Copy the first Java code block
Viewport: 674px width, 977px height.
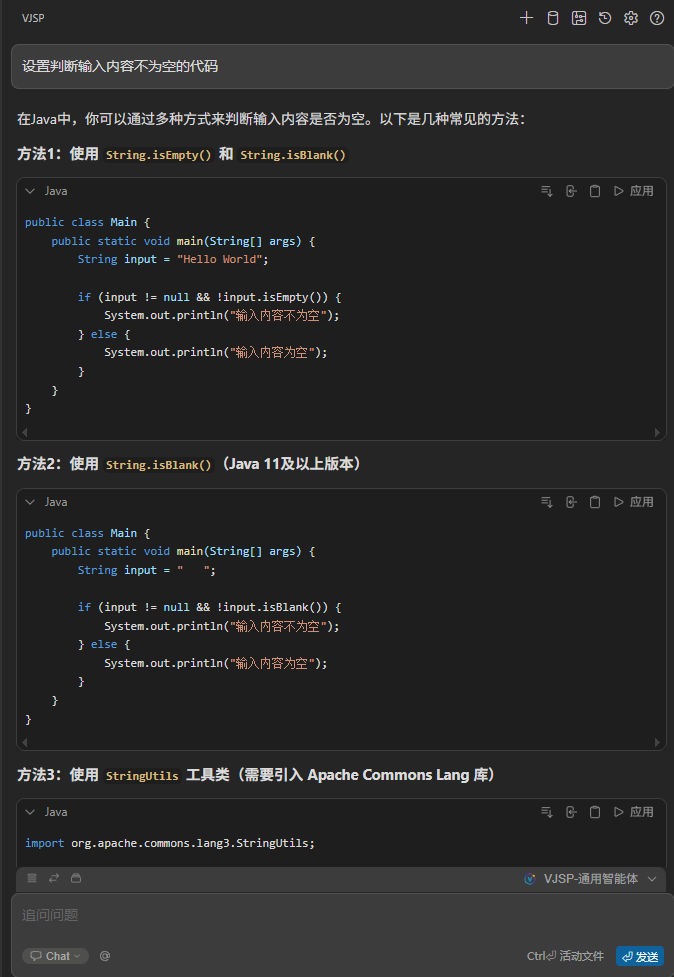[595, 191]
